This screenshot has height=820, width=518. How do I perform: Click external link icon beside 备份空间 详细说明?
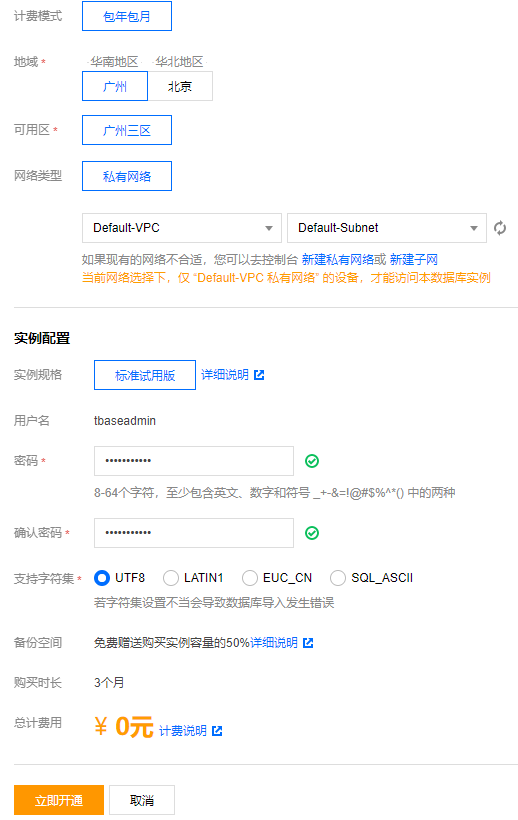(308, 643)
